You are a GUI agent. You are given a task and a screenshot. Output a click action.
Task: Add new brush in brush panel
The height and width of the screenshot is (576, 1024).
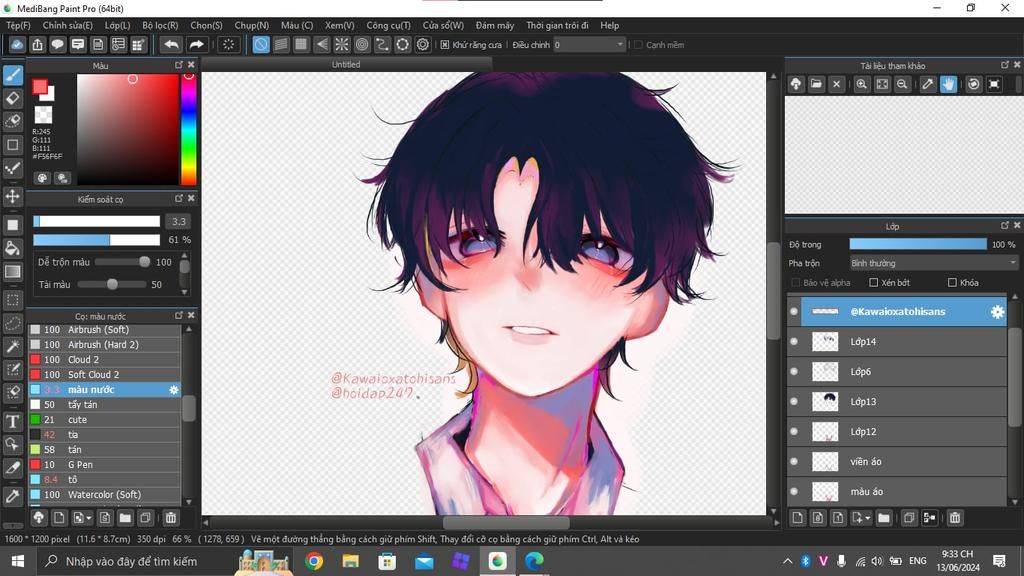59,518
